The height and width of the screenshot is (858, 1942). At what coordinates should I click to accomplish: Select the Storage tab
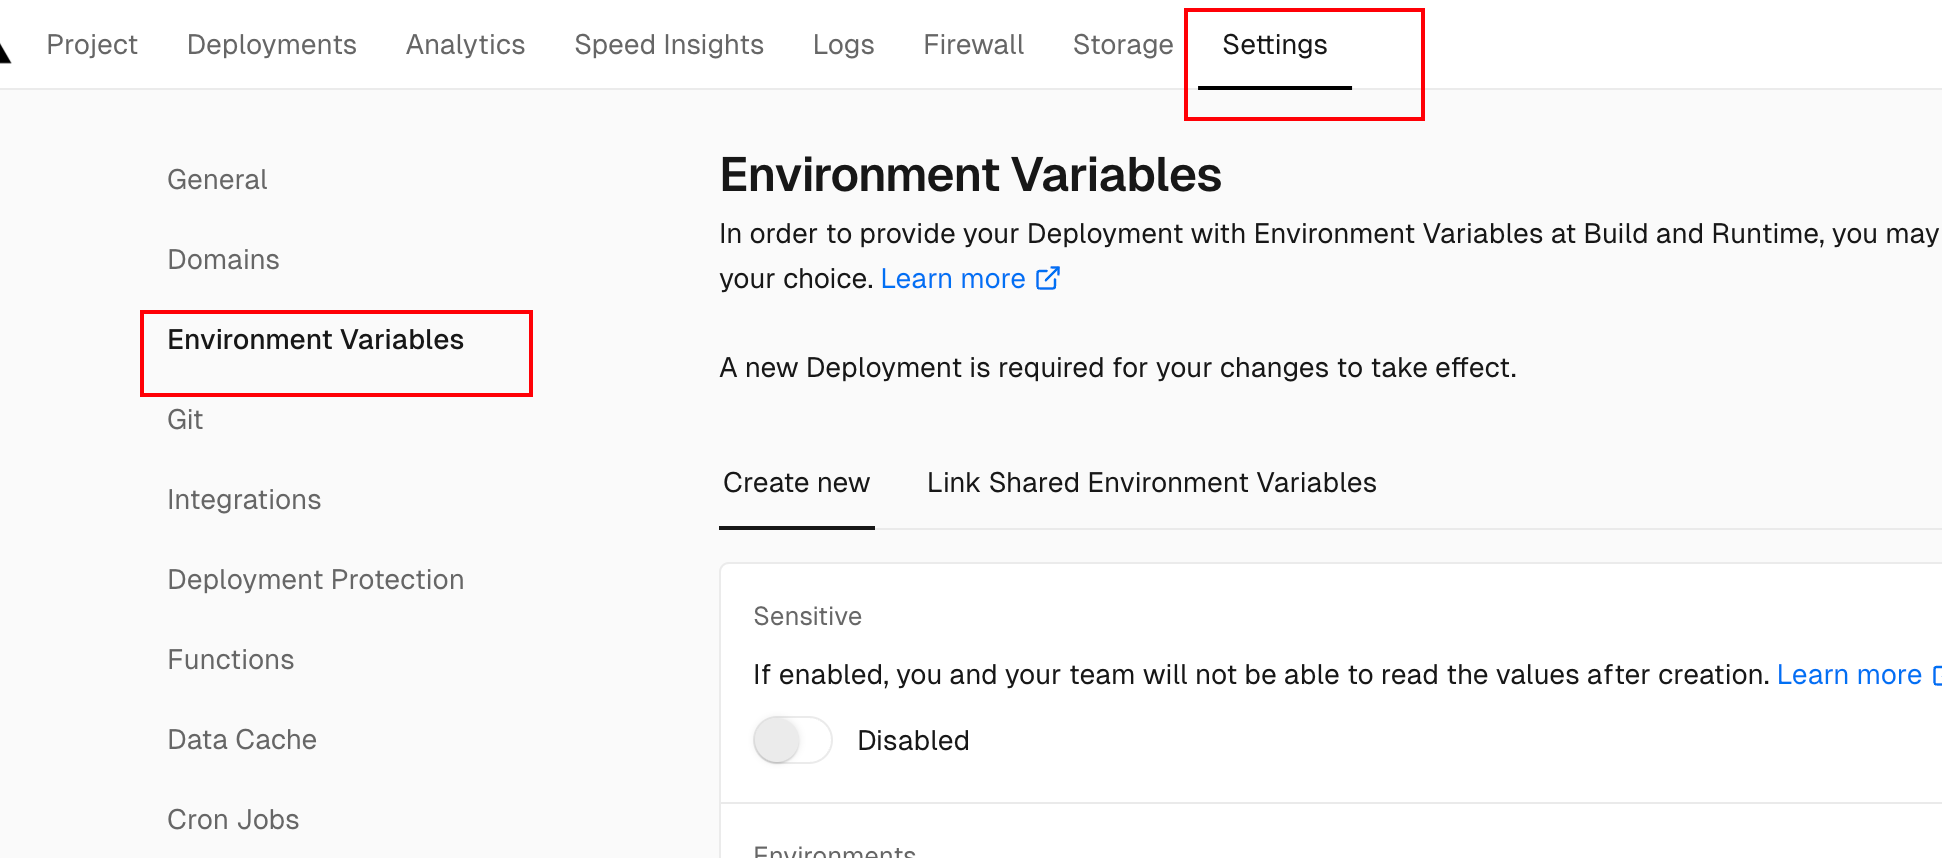(1122, 45)
